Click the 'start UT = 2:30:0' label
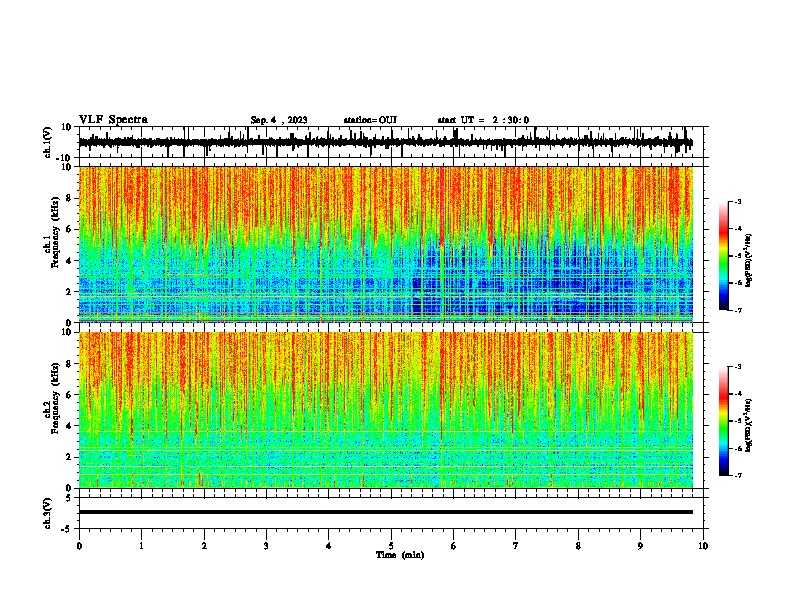This screenshot has width=792, height=612. (x=483, y=120)
